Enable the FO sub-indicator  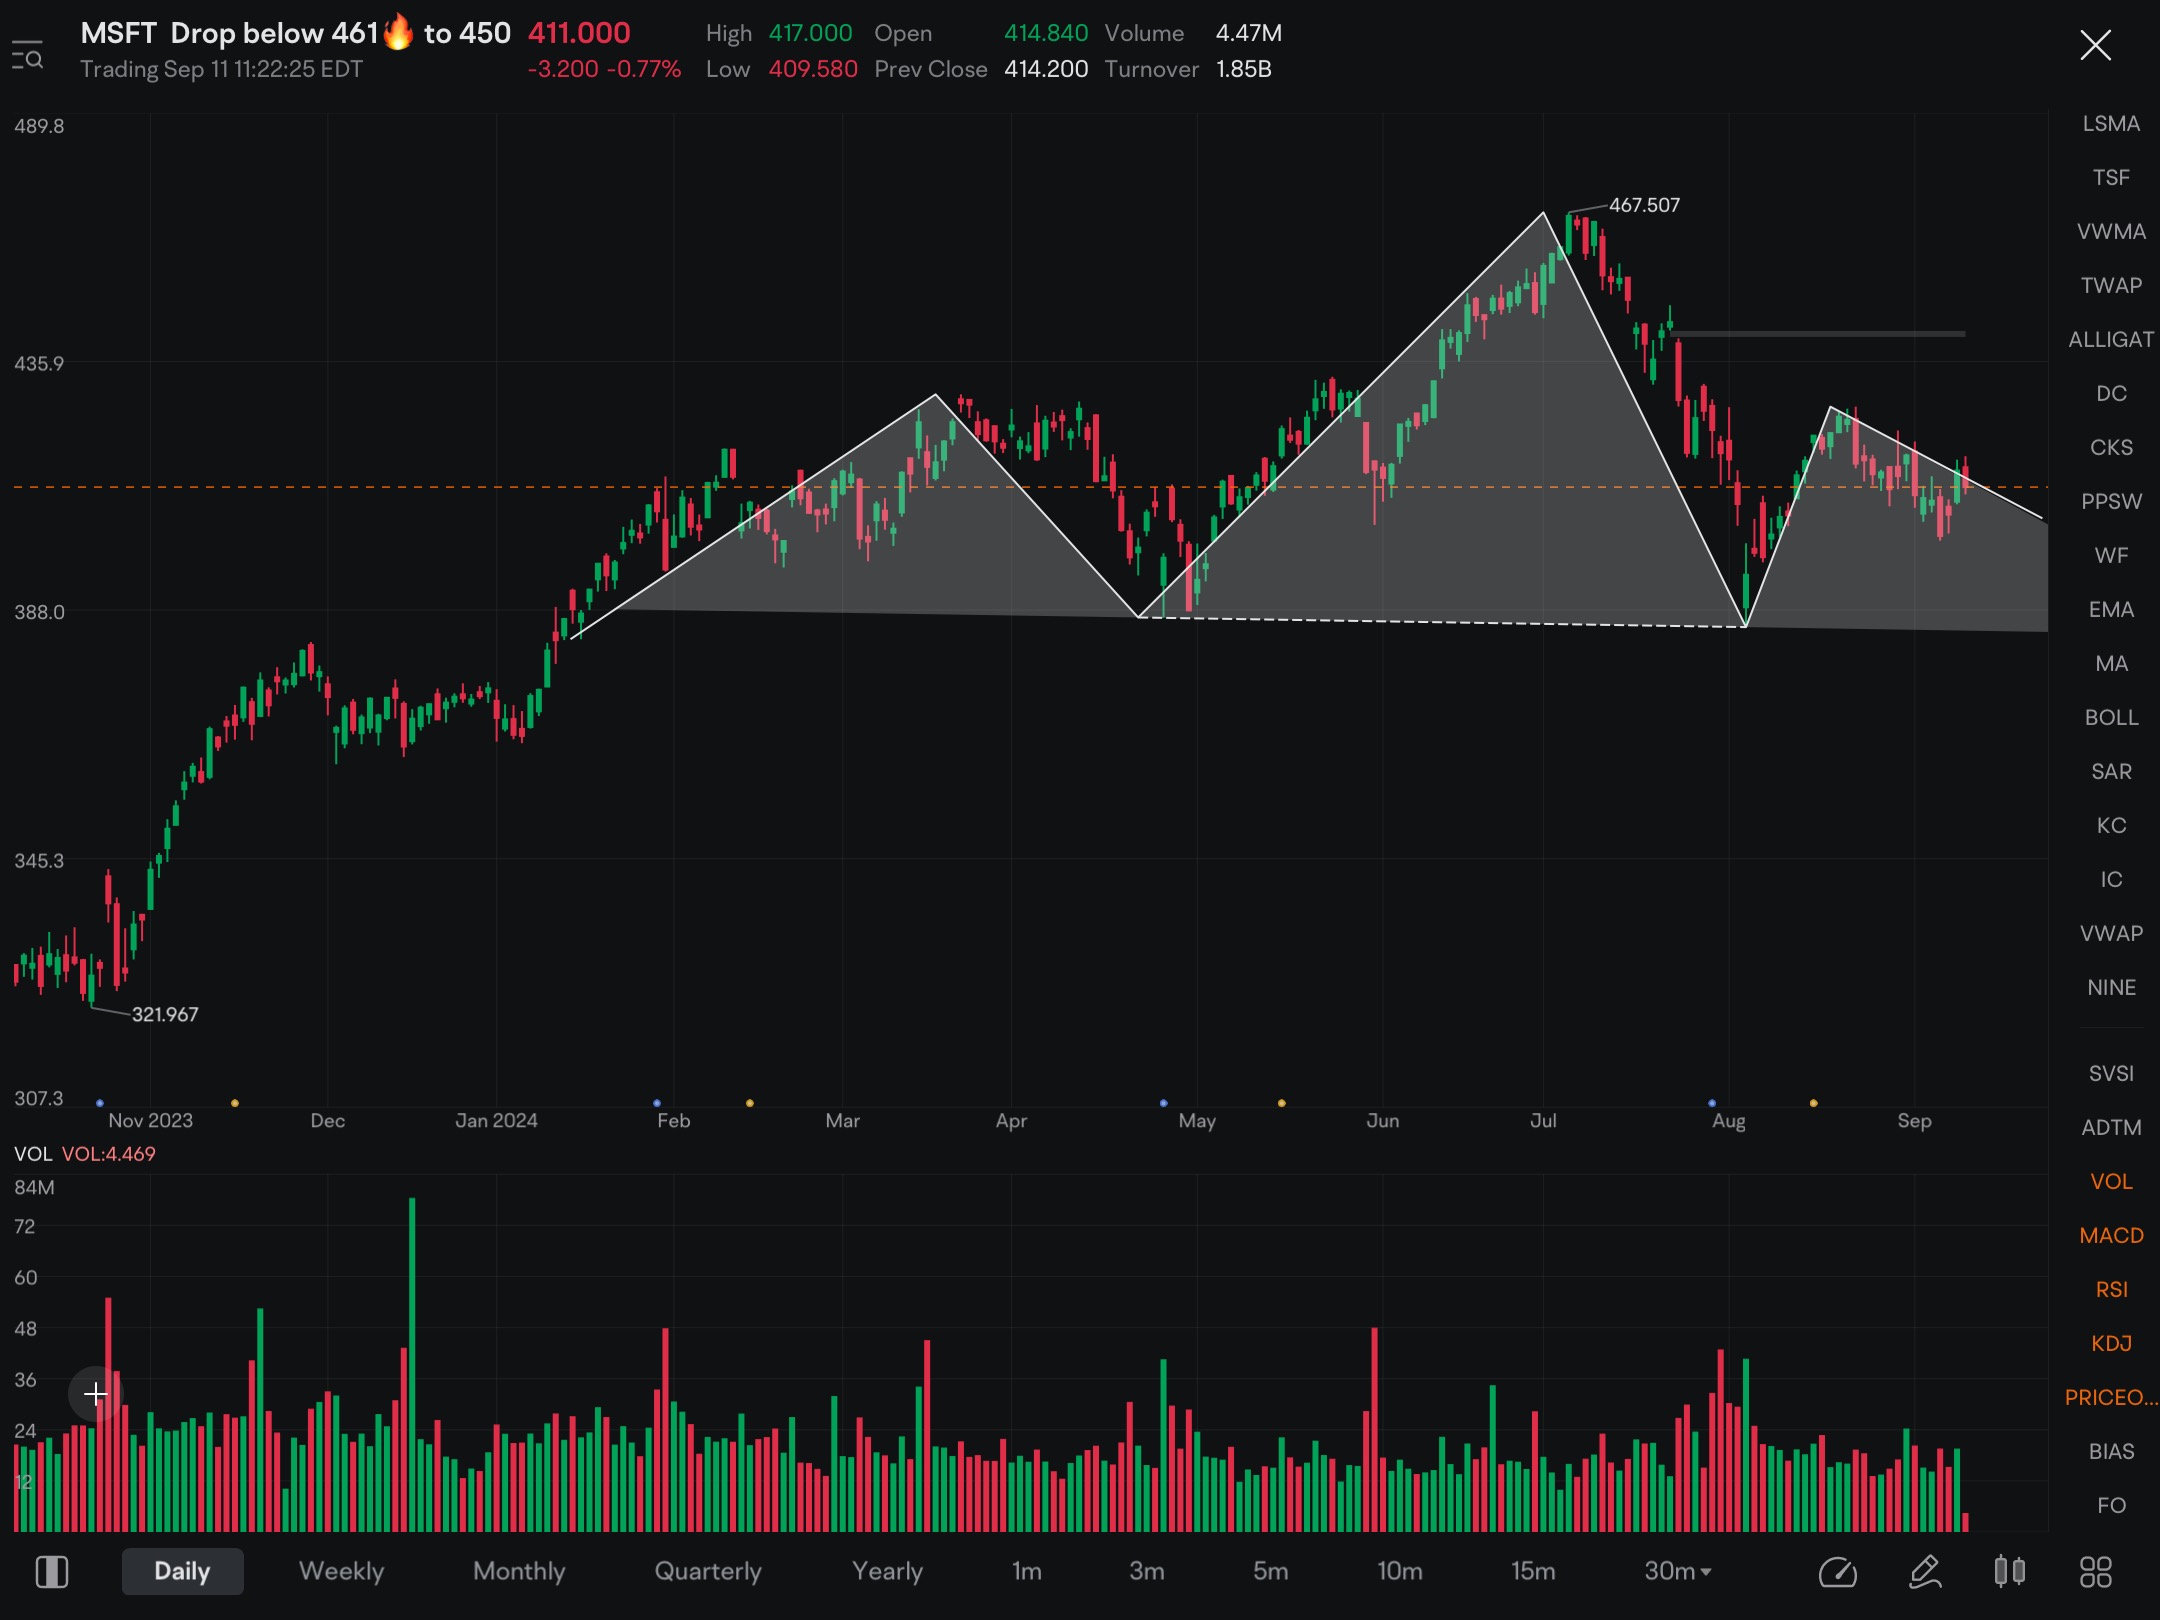coord(2111,1505)
